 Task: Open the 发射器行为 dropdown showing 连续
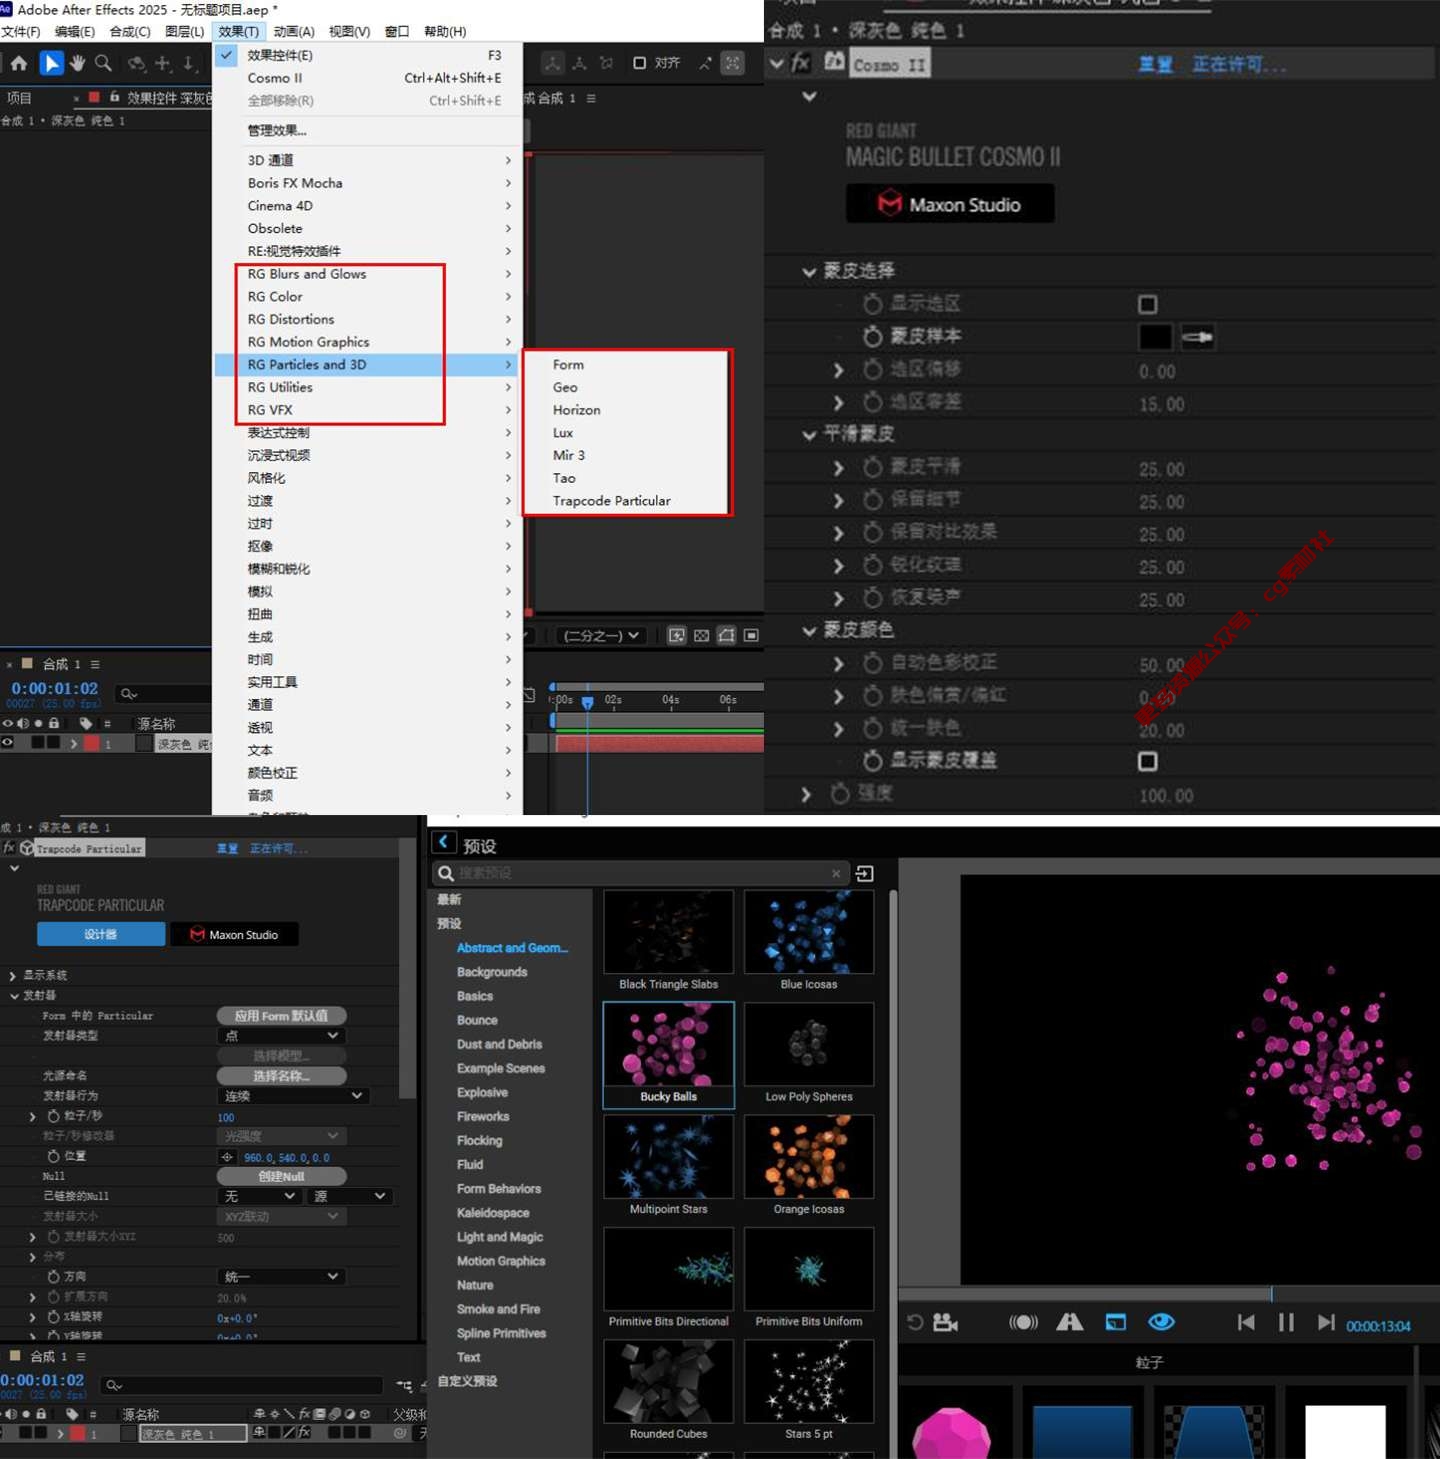pos(294,1096)
